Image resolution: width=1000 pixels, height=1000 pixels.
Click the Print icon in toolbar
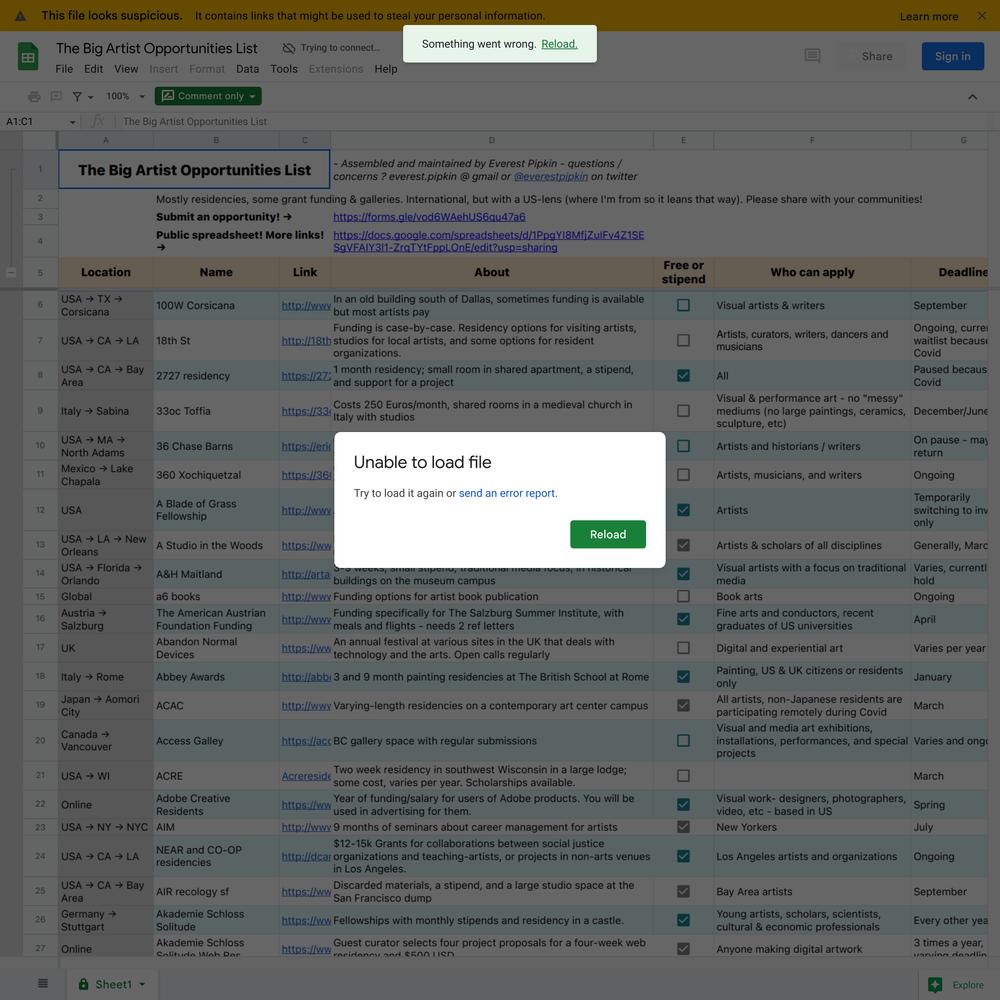pos(34,96)
